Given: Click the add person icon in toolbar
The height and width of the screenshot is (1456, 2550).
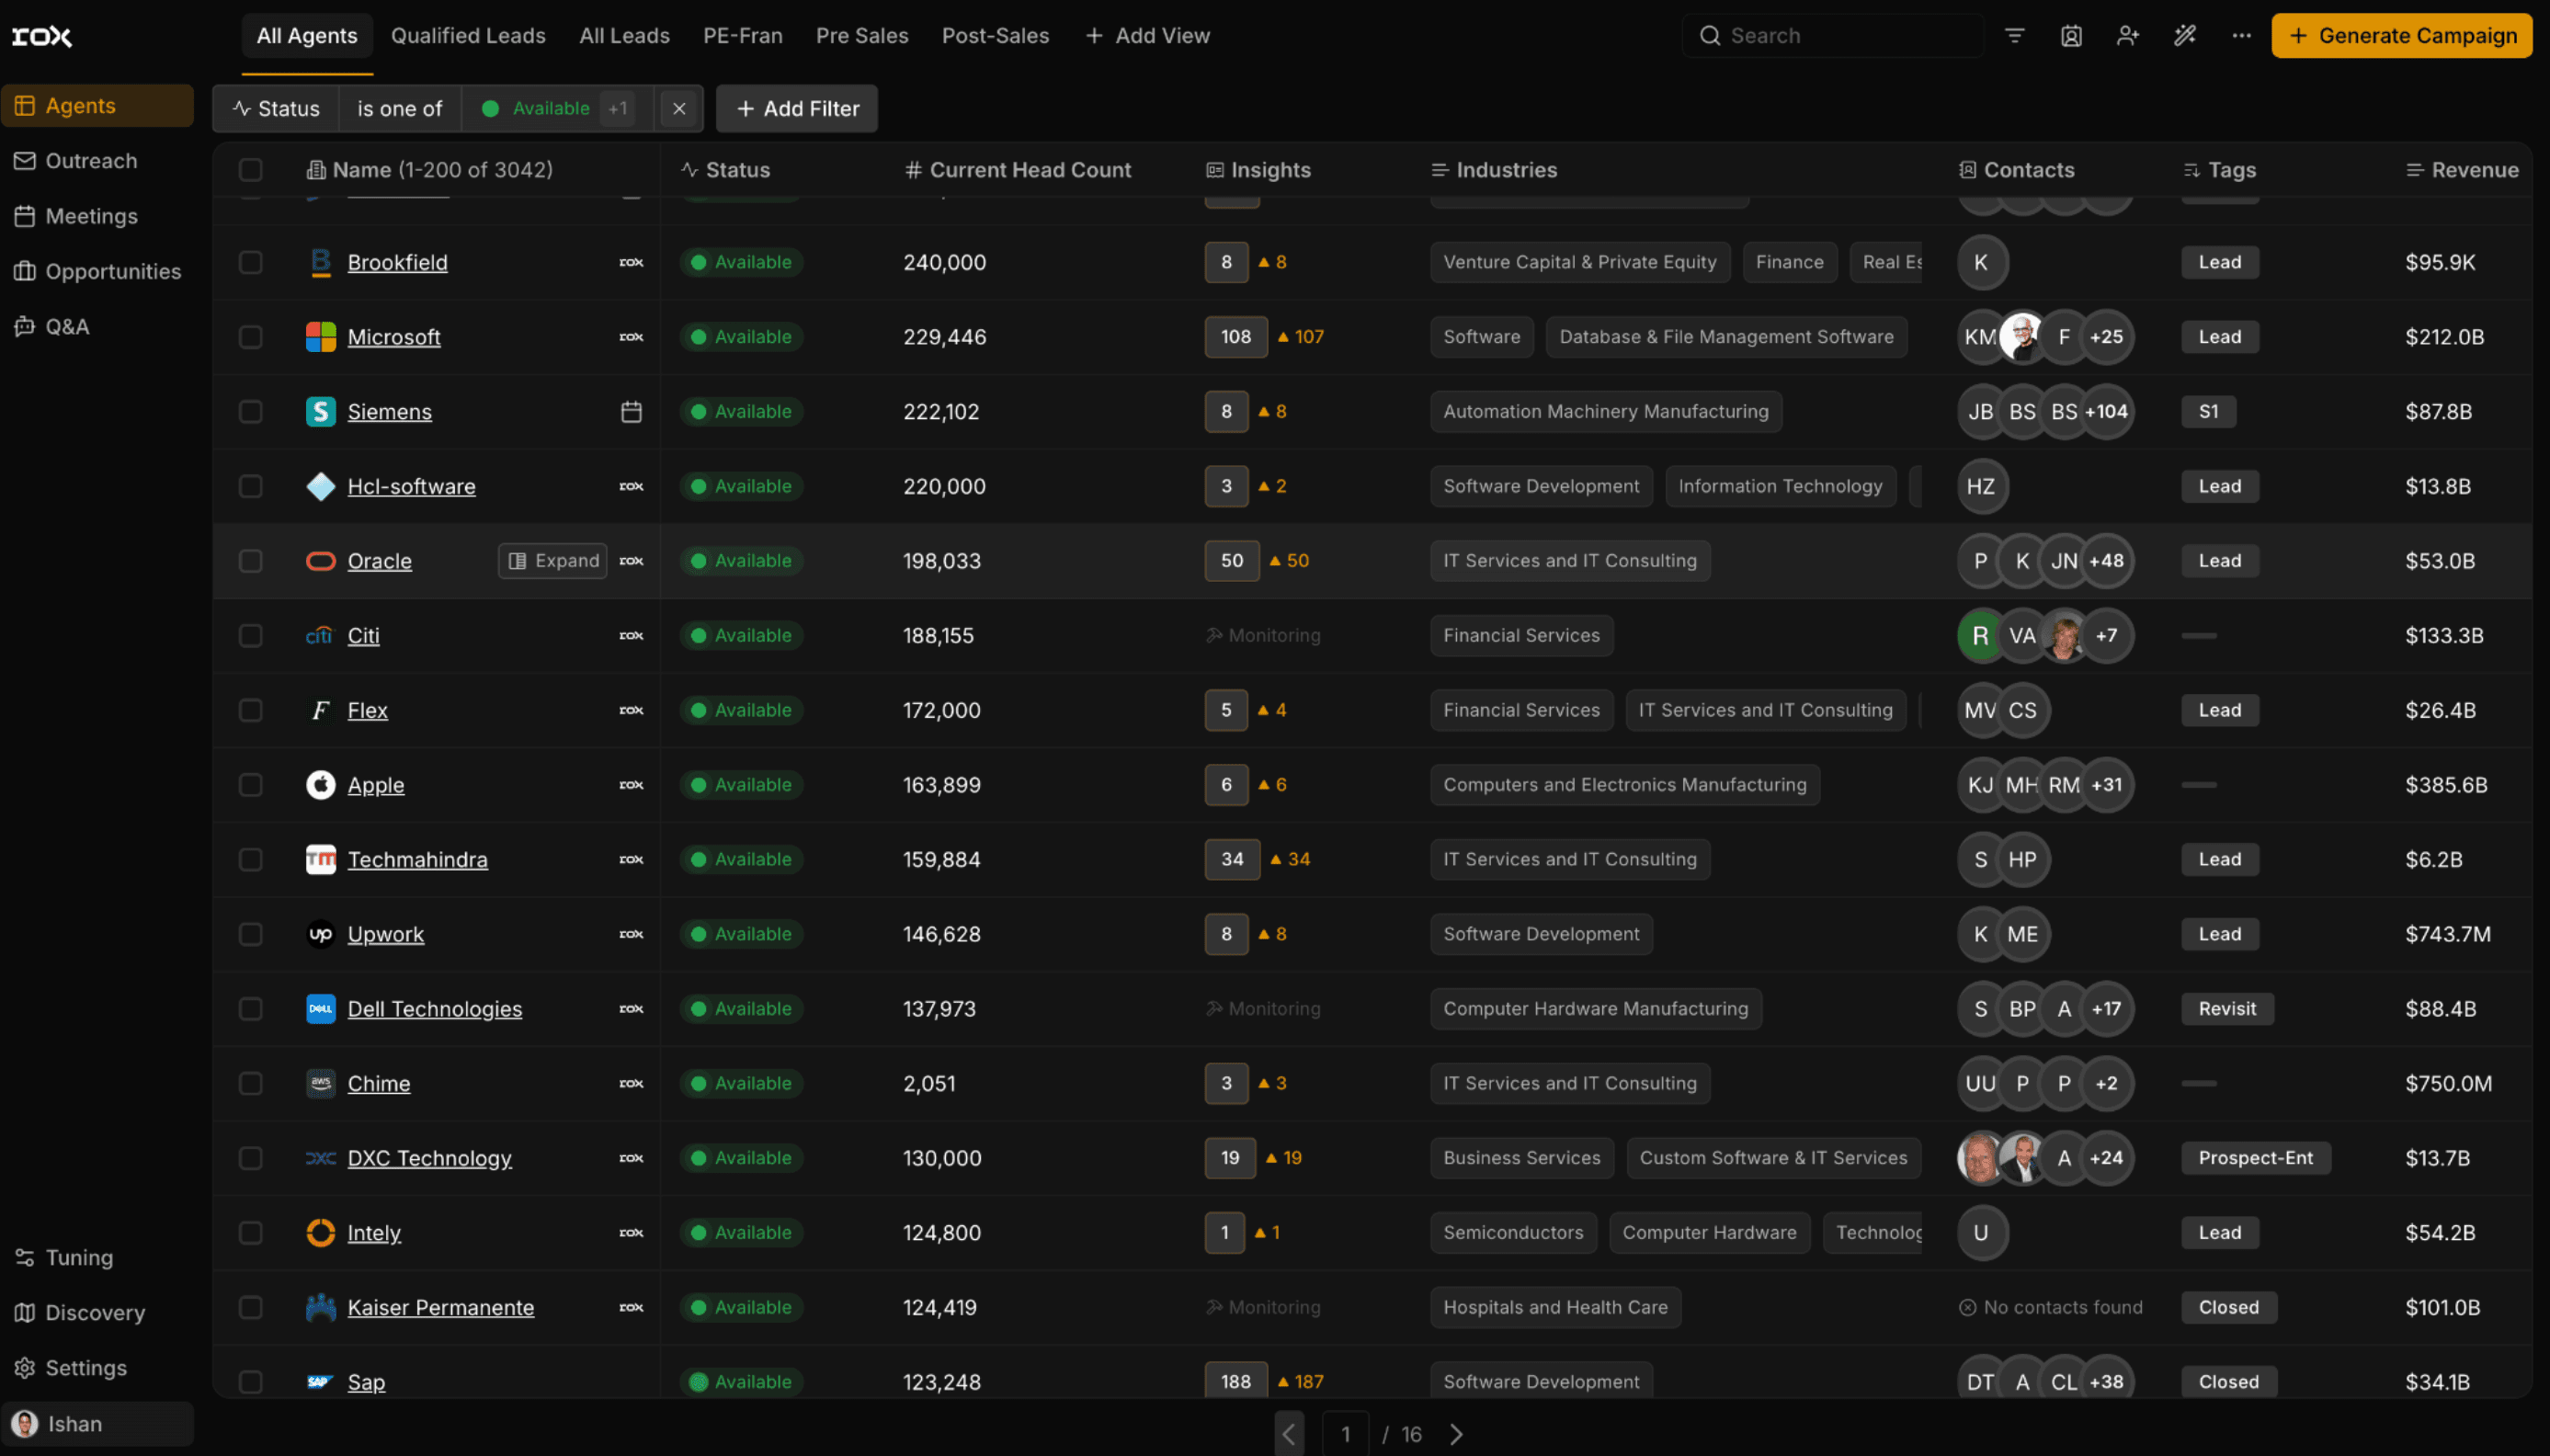Looking at the screenshot, I should (2127, 36).
